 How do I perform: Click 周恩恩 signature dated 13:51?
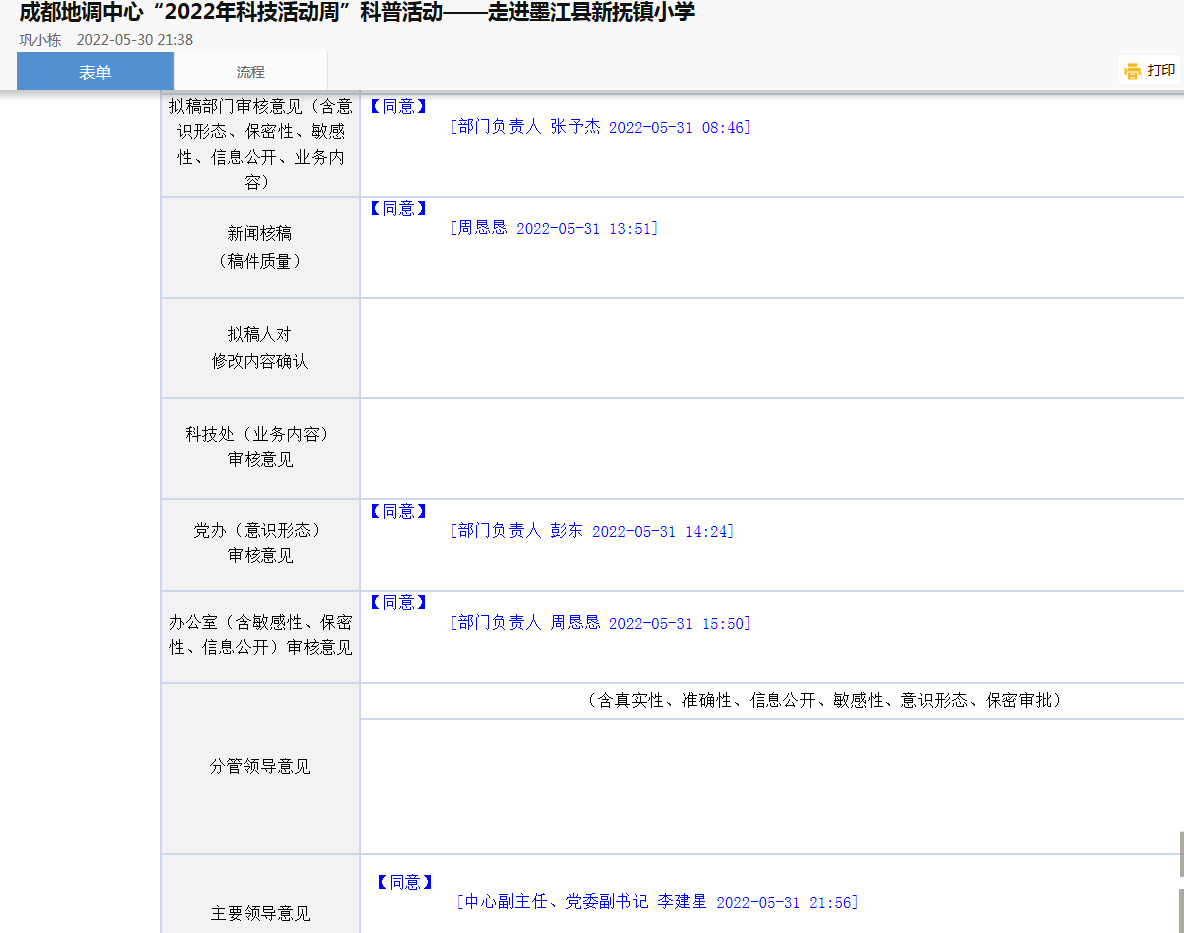554,228
